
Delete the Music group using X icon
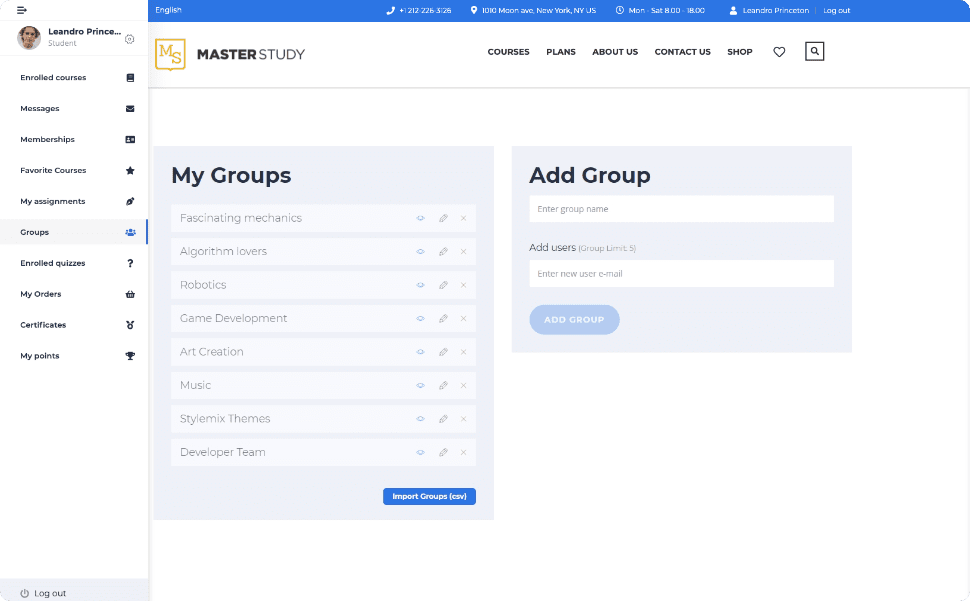(x=463, y=385)
